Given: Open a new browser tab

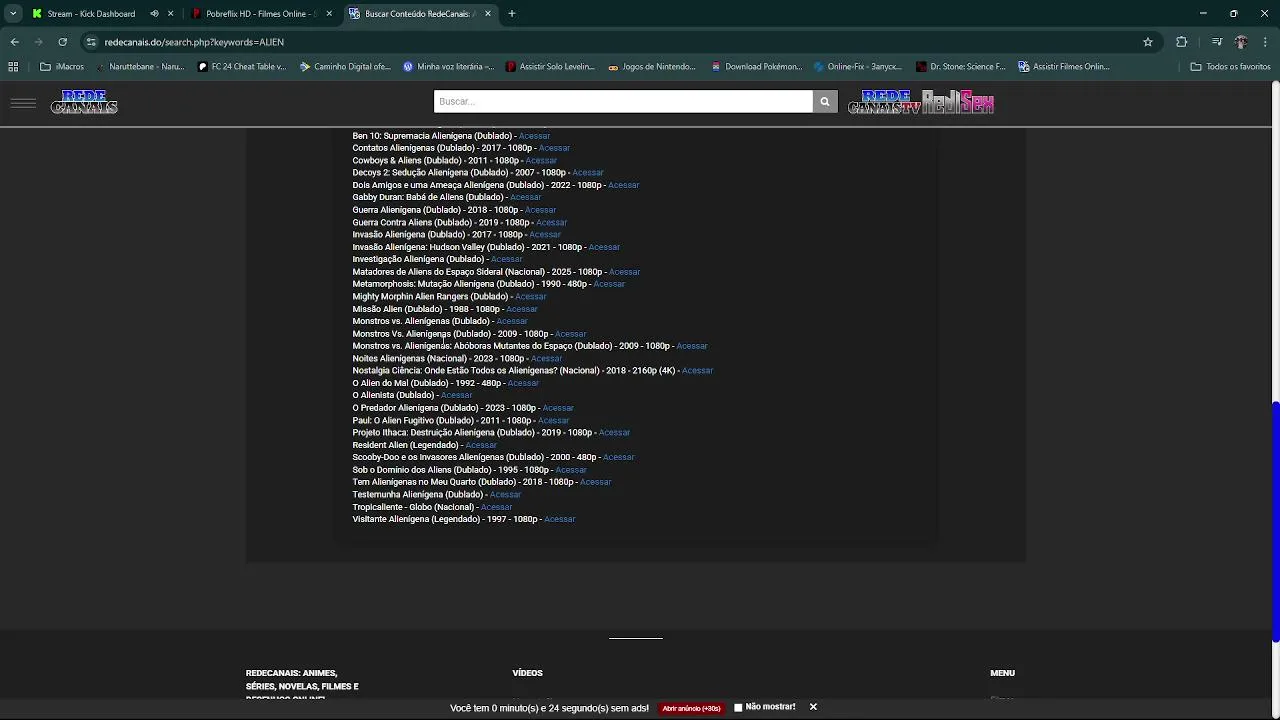Looking at the screenshot, I should (x=512, y=14).
